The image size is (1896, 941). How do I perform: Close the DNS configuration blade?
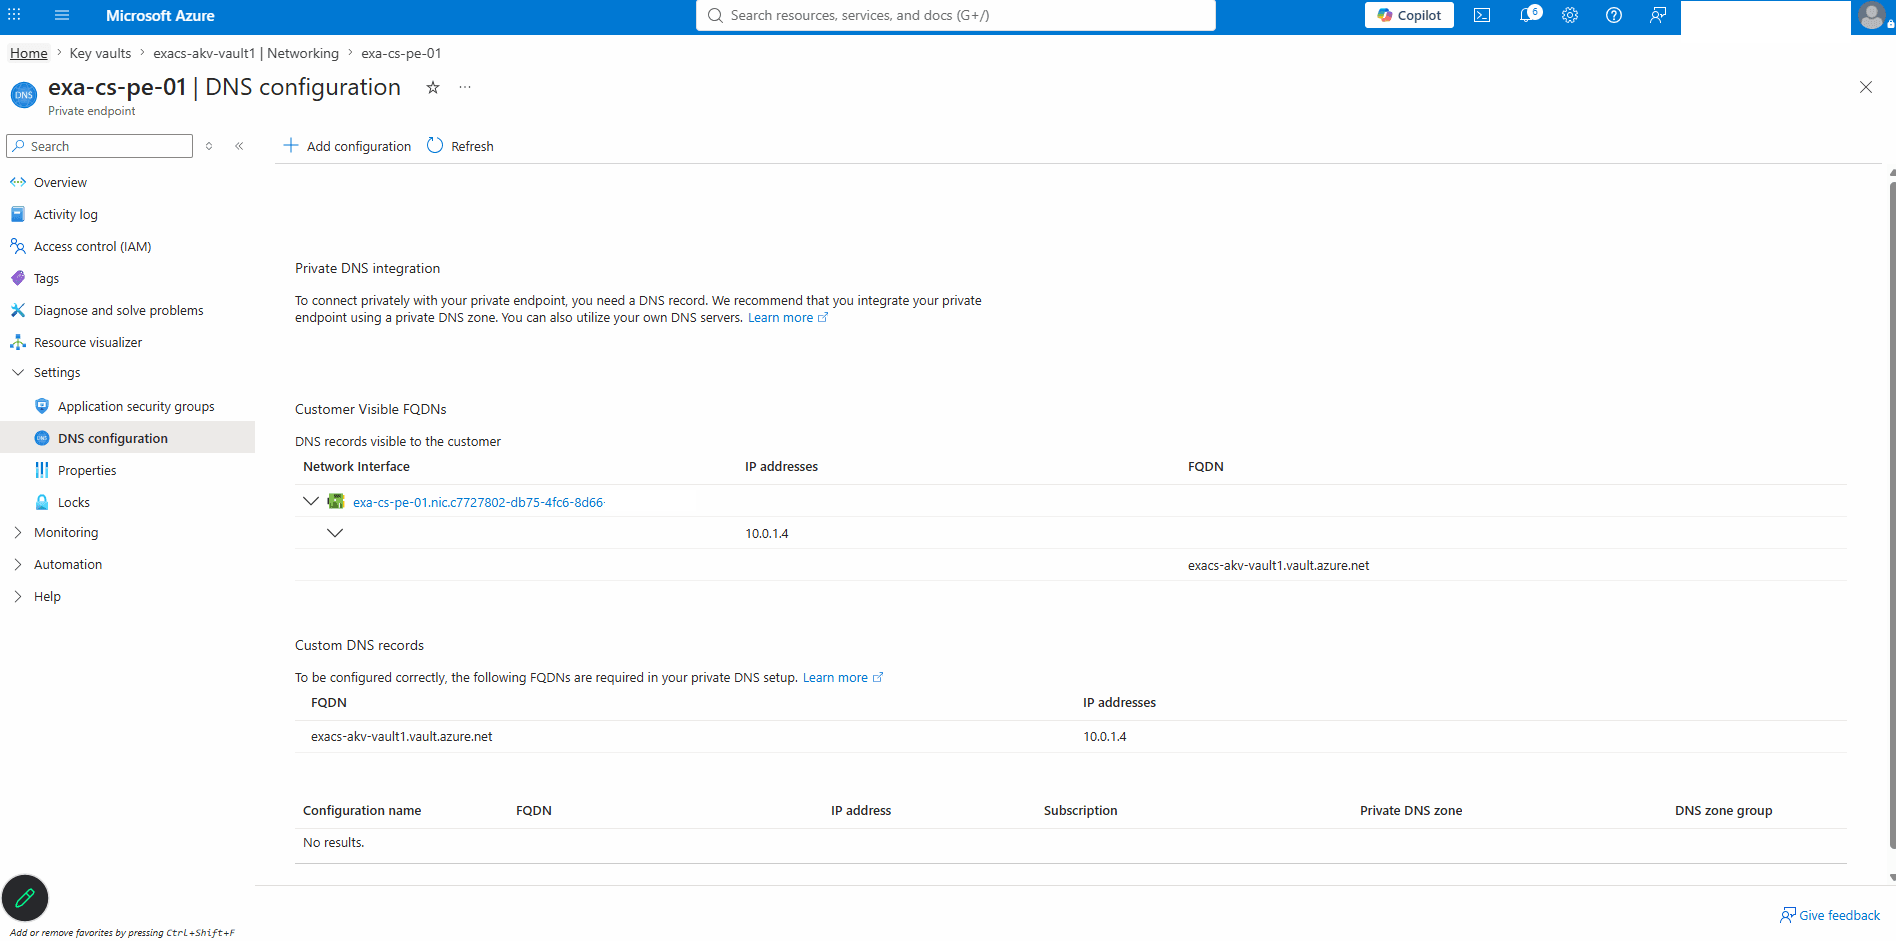tap(1866, 87)
